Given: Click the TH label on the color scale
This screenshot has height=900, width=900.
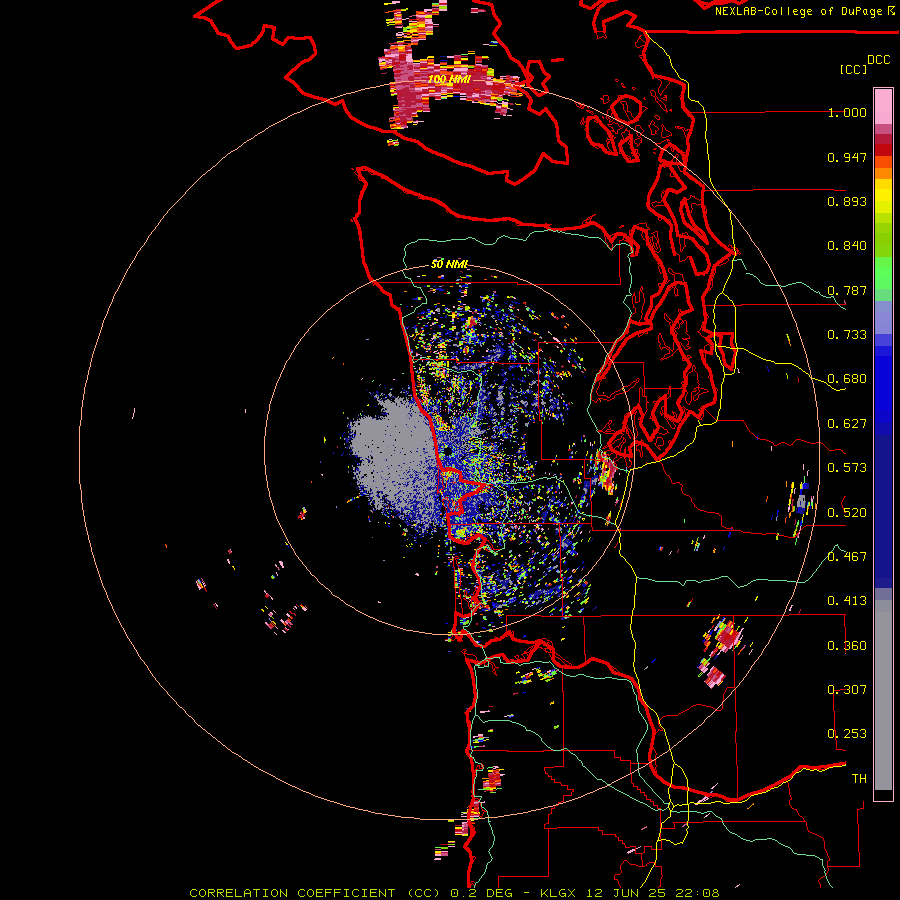Looking at the screenshot, I should click(x=859, y=778).
